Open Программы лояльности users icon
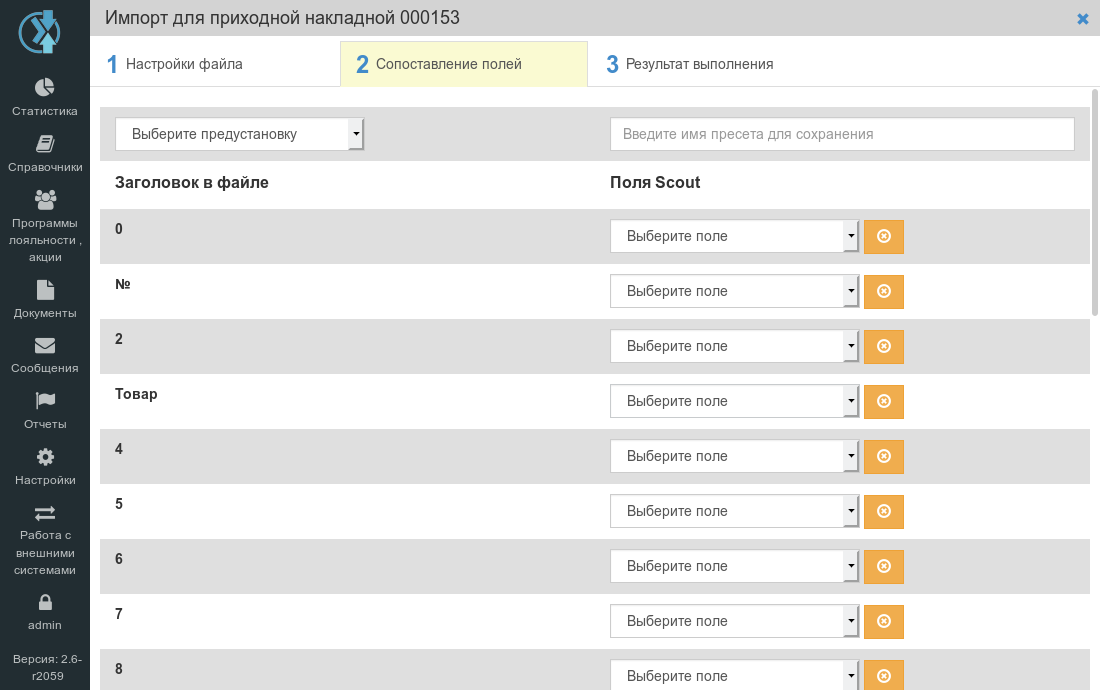The height and width of the screenshot is (690, 1100). coord(45,200)
